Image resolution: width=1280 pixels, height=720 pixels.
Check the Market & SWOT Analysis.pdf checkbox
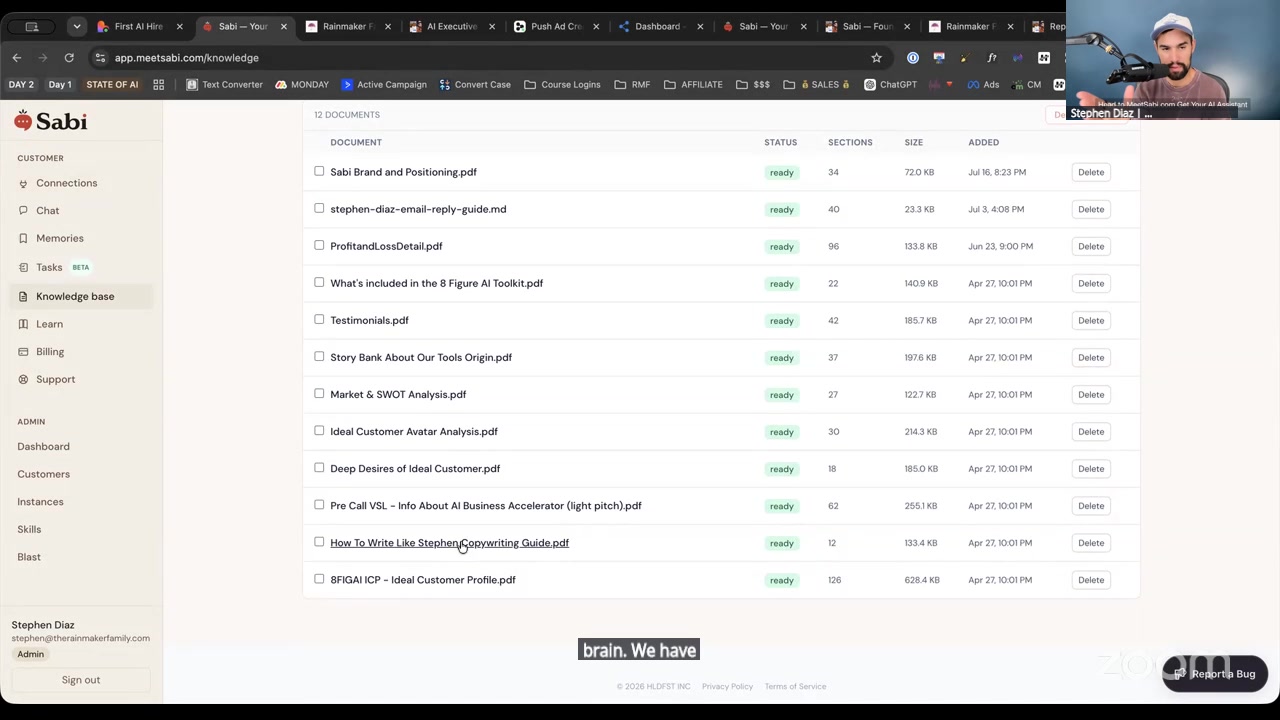[319, 394]
